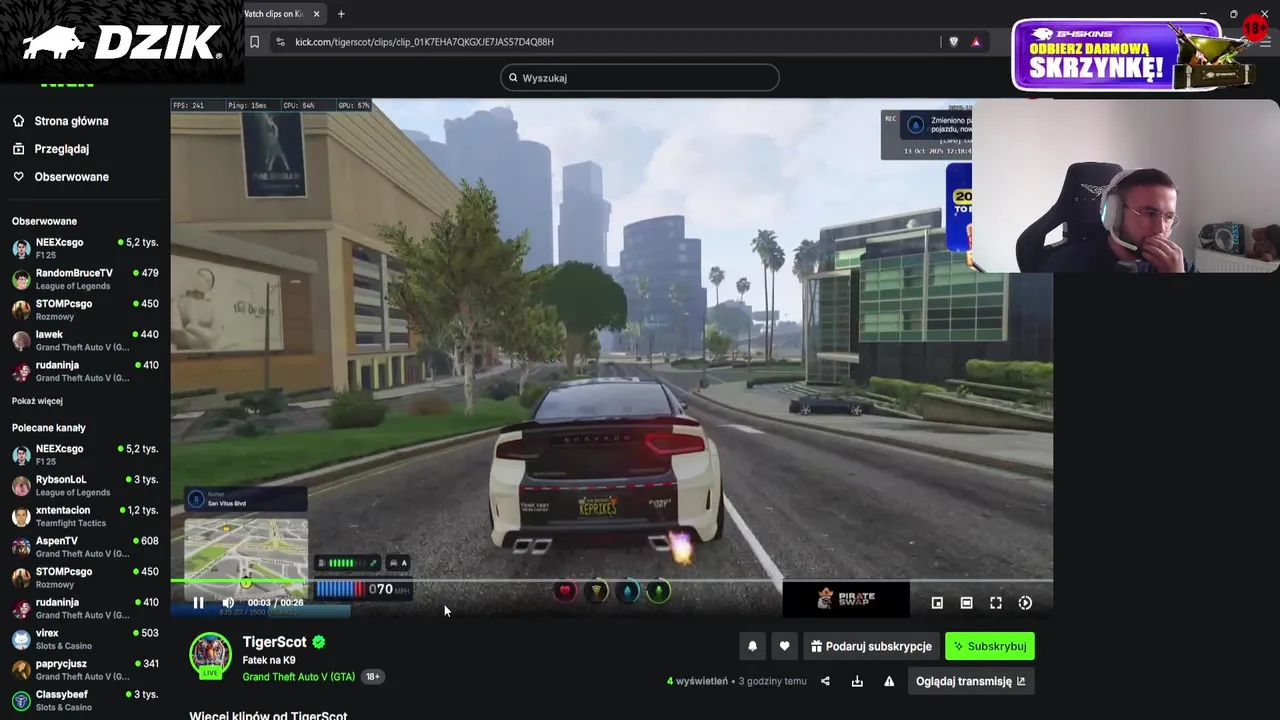Open RybsonLoL recommended channel
1280x720 pixels.
85,485
